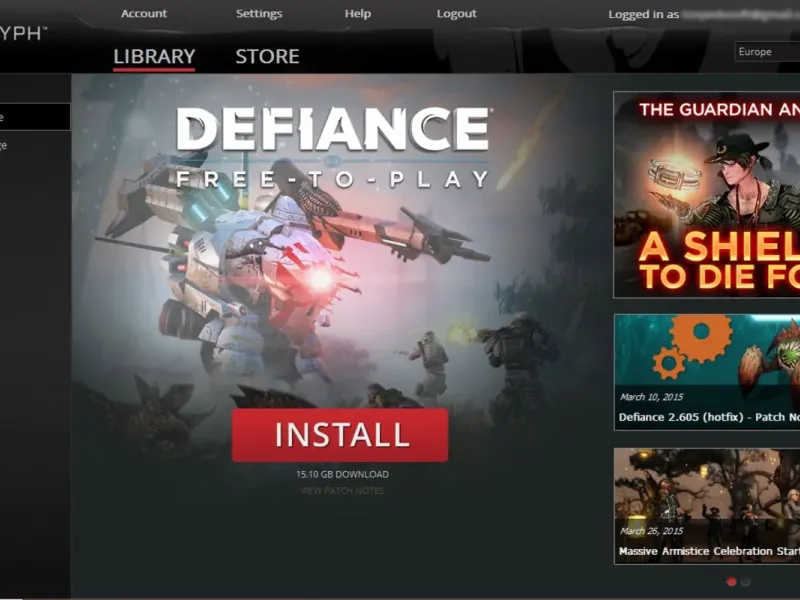Click the red INSTALL button
Viewport: 800px width, 600px height.
[340, 435]
